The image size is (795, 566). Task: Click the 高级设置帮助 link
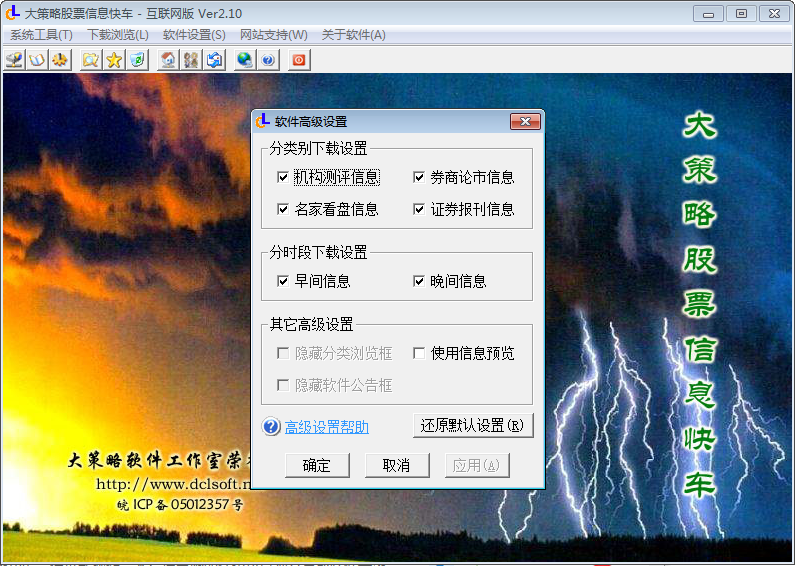326,428
